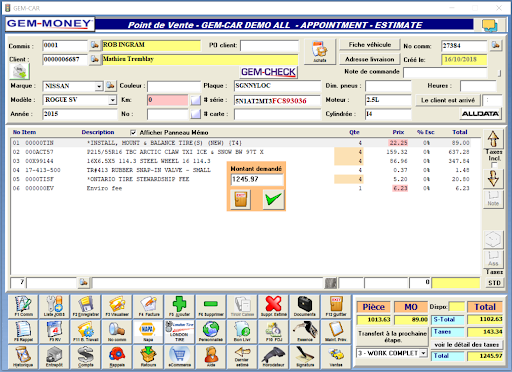Click the Compte dollar sign icon

pyautogui.click(x=86, y=356)
